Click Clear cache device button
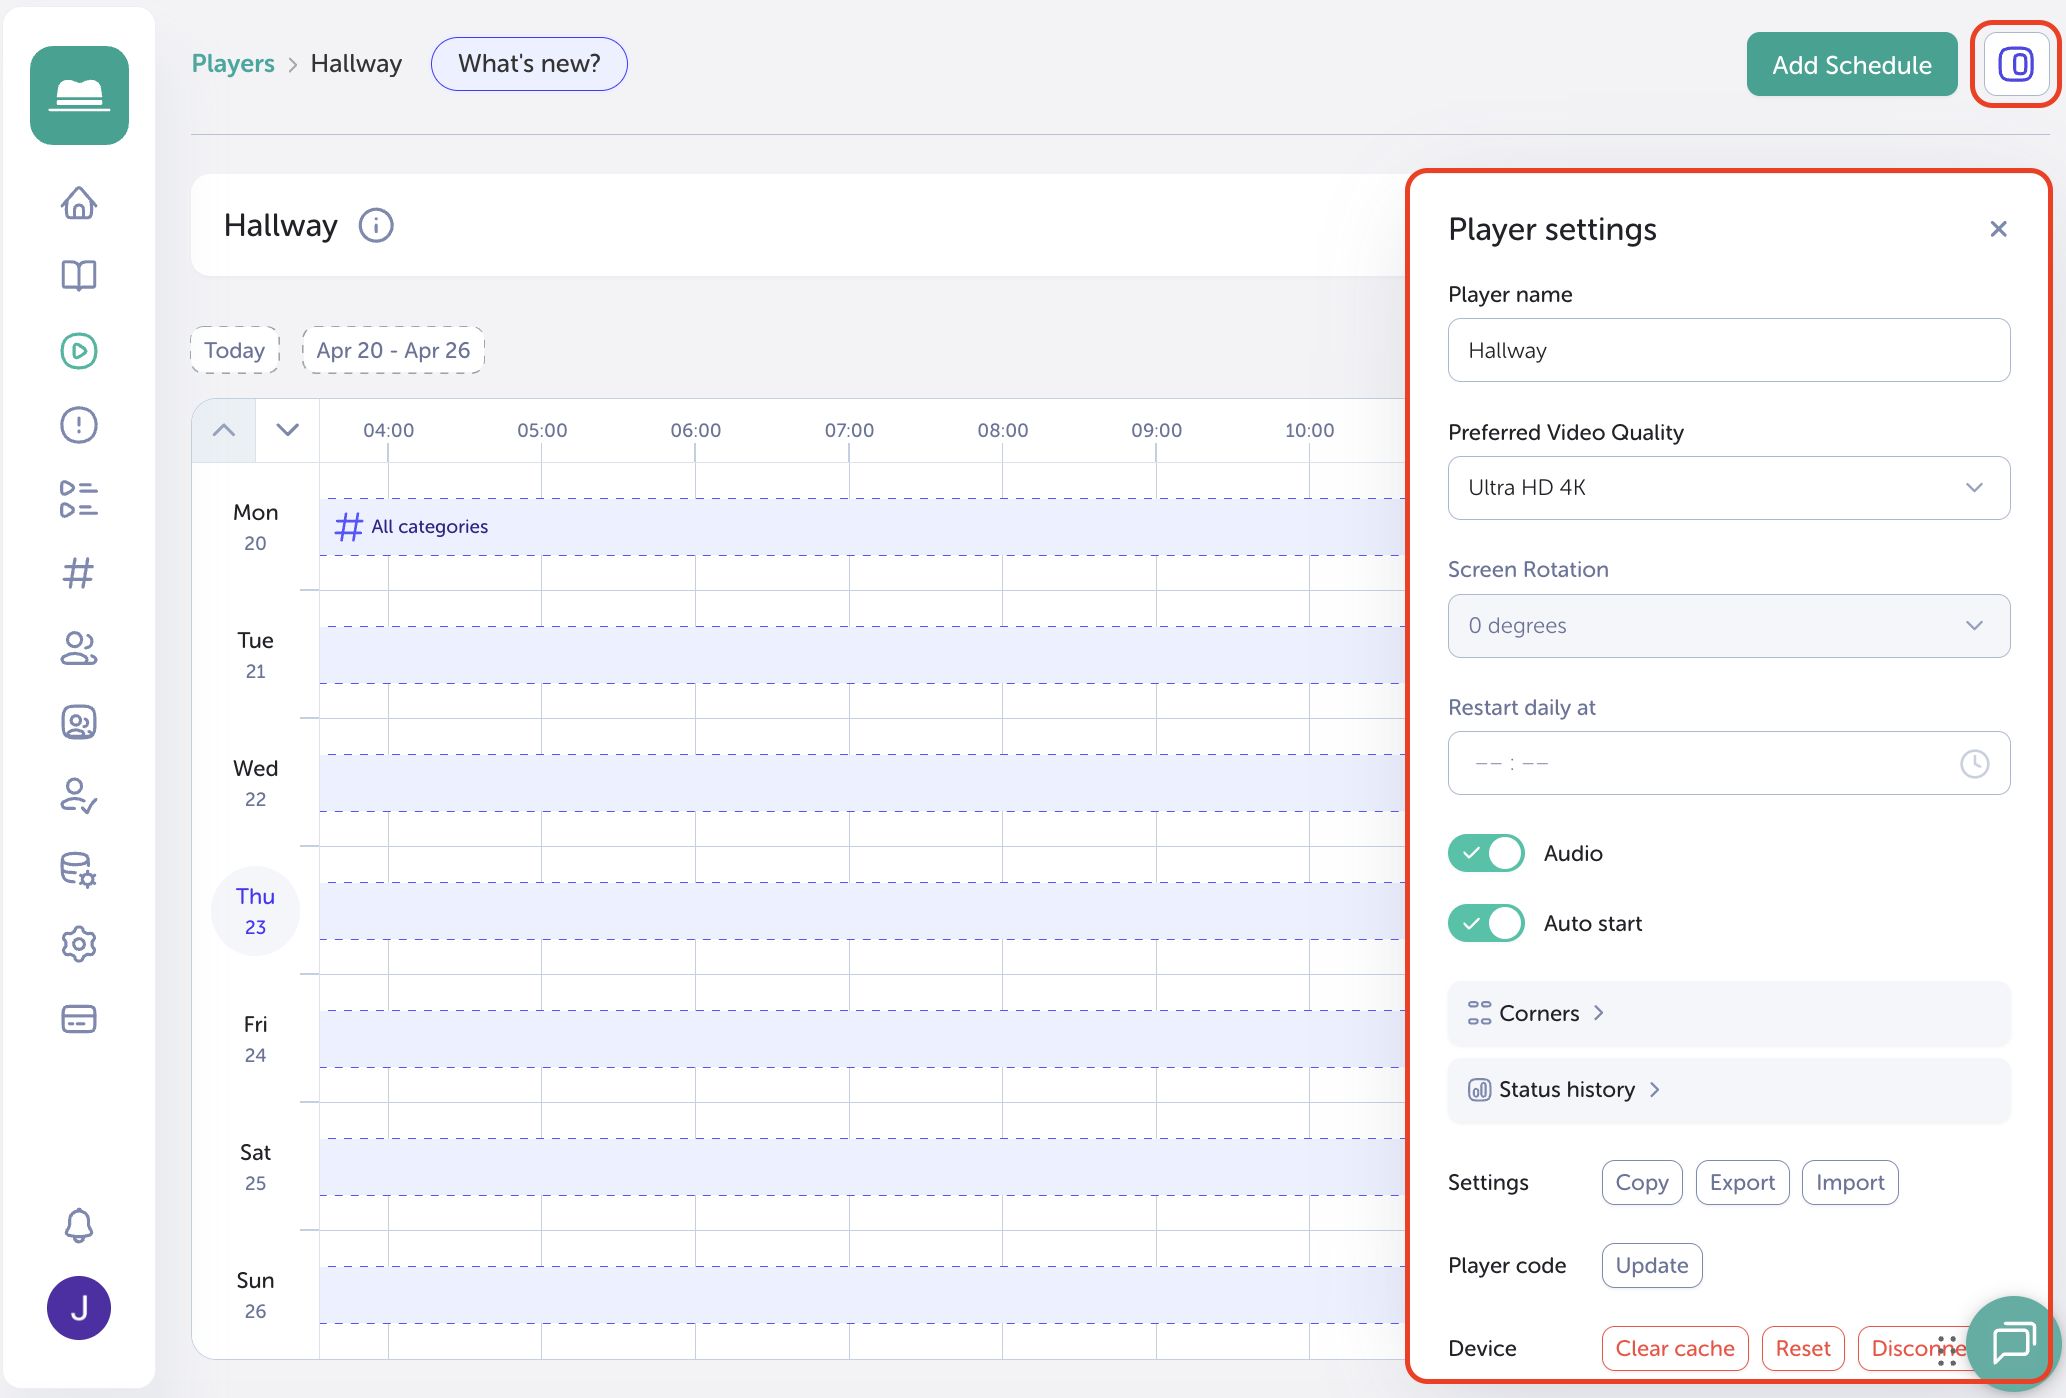Image resolution: width=2066 pixels, height=1398 pixels. [1675, 1349]
